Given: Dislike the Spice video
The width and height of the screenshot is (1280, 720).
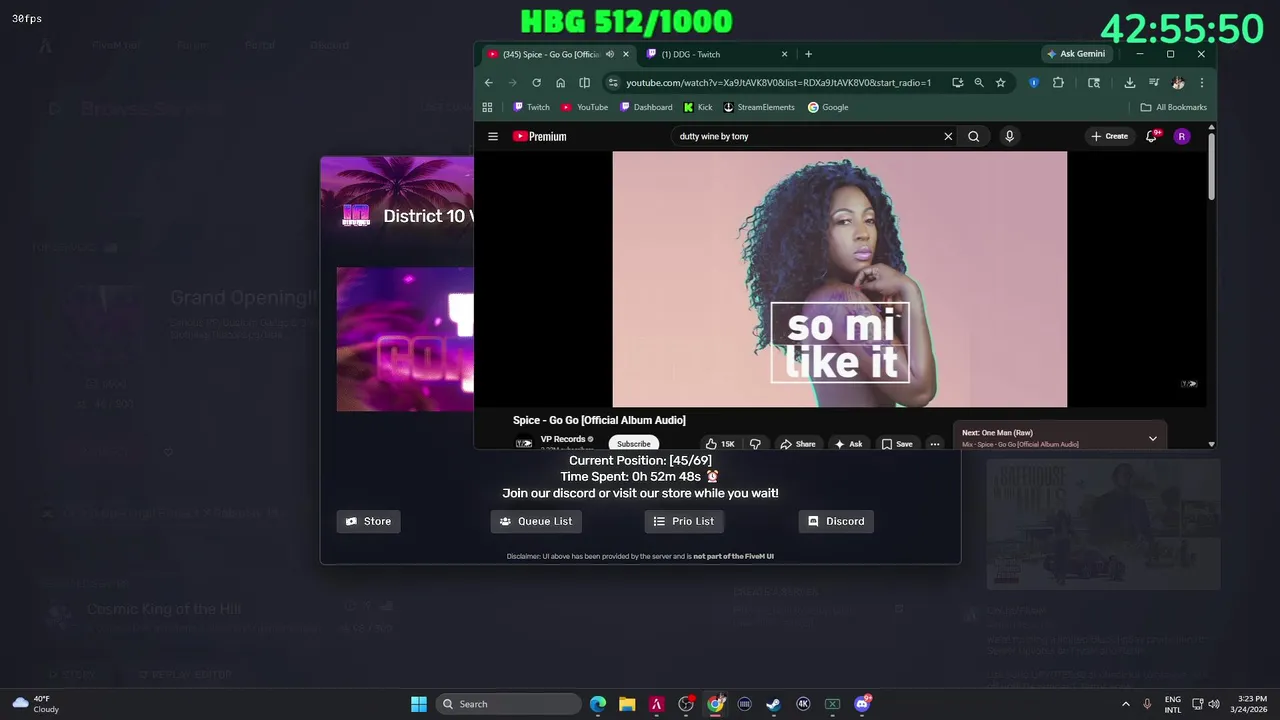Looking at the screenshot, I should coord(755,444).
